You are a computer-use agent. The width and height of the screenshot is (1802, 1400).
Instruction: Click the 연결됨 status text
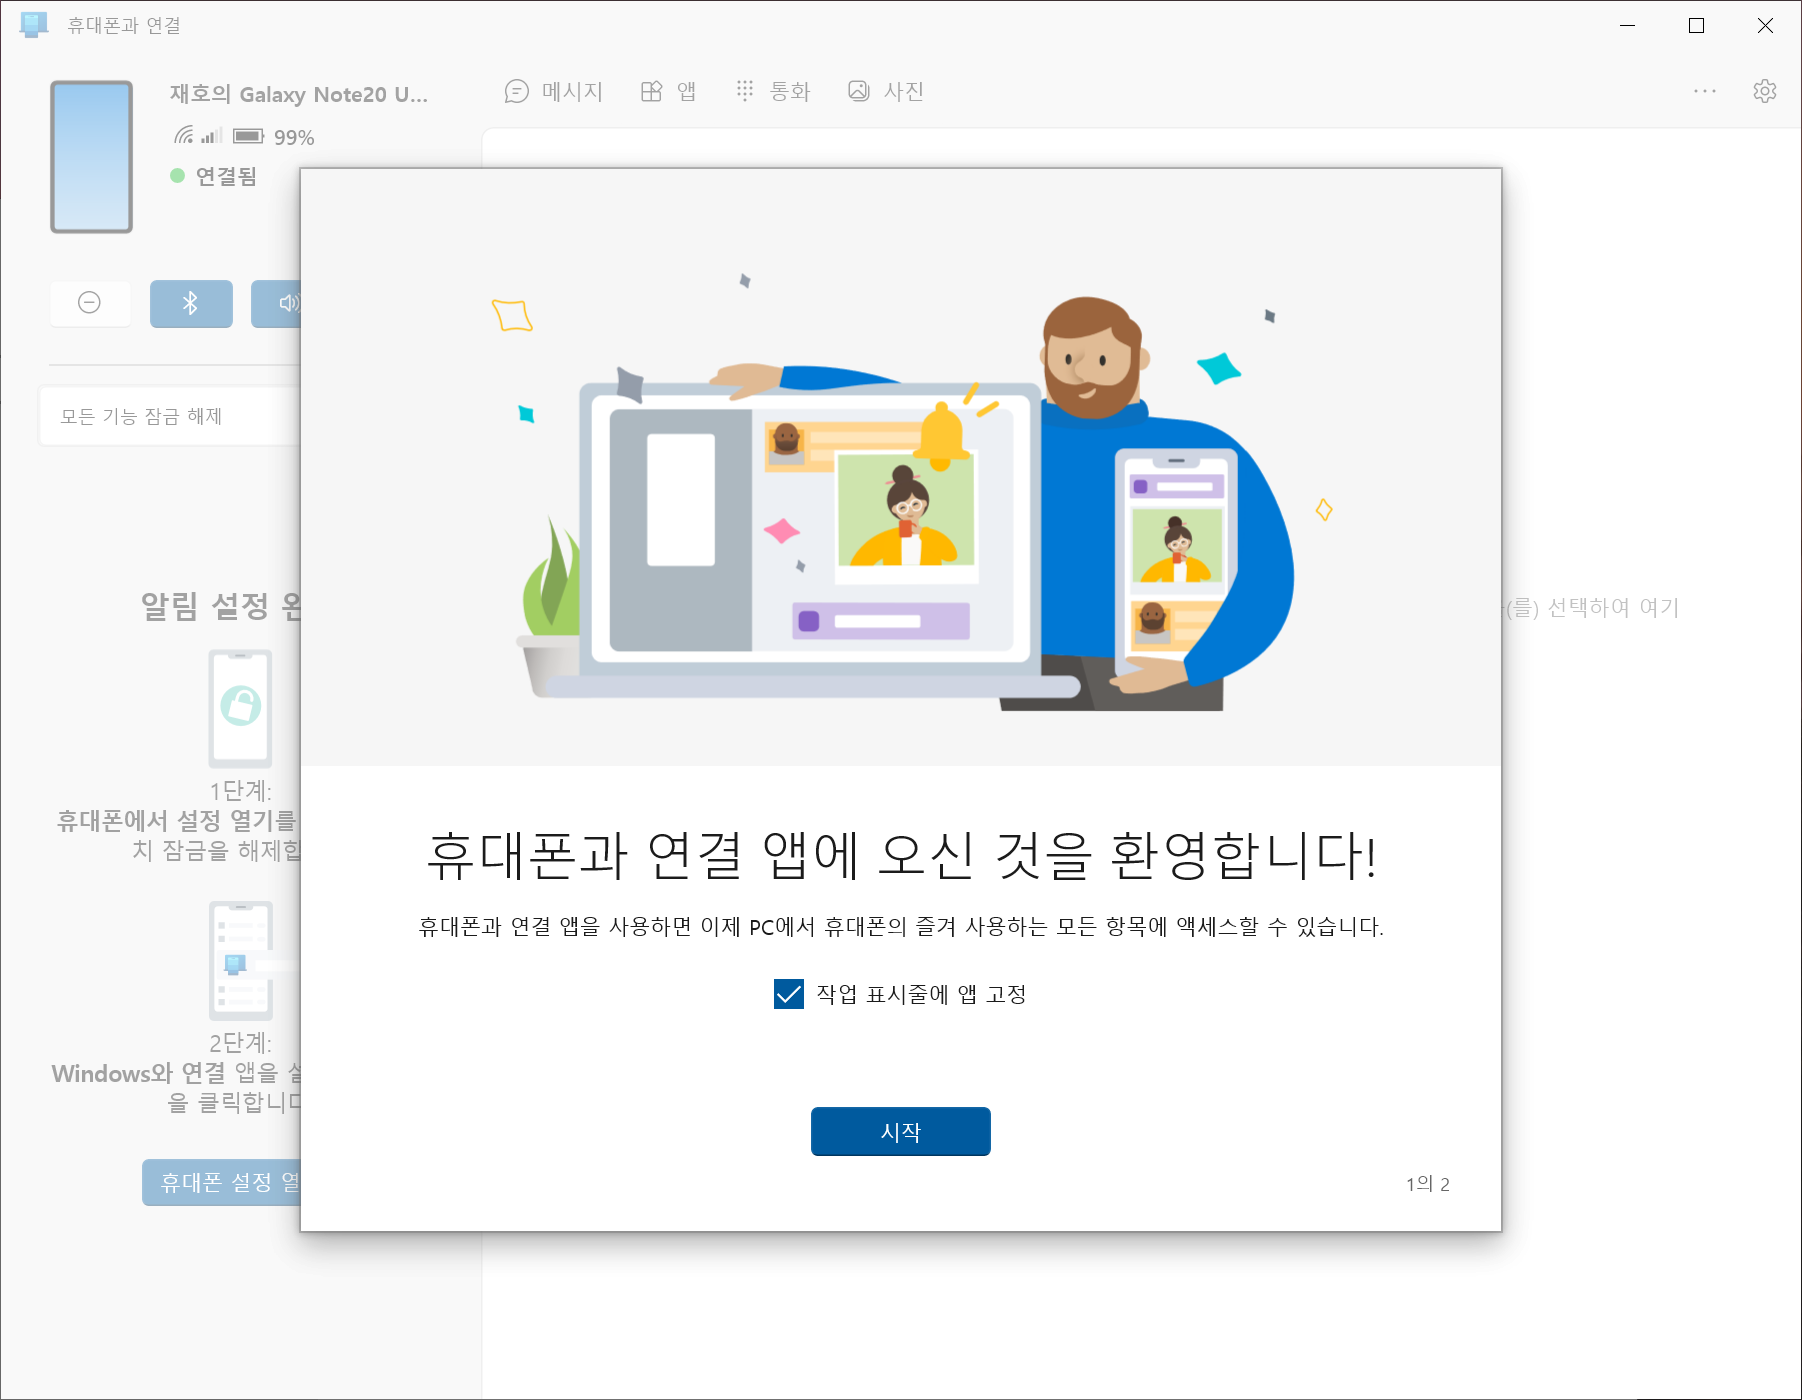[226, 176]
